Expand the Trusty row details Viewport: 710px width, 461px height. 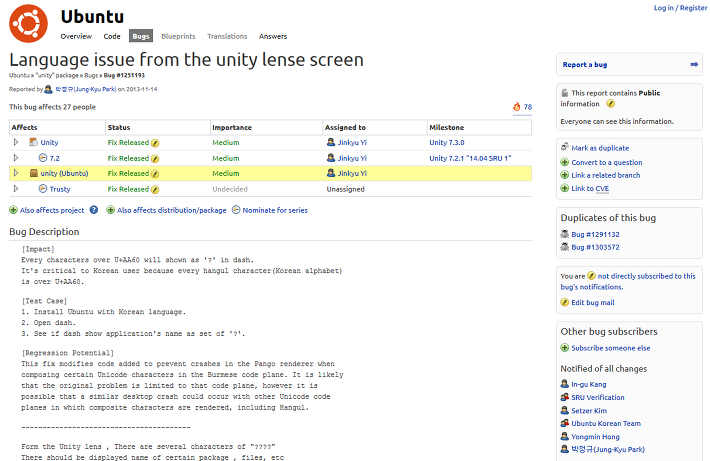(16, 189)
